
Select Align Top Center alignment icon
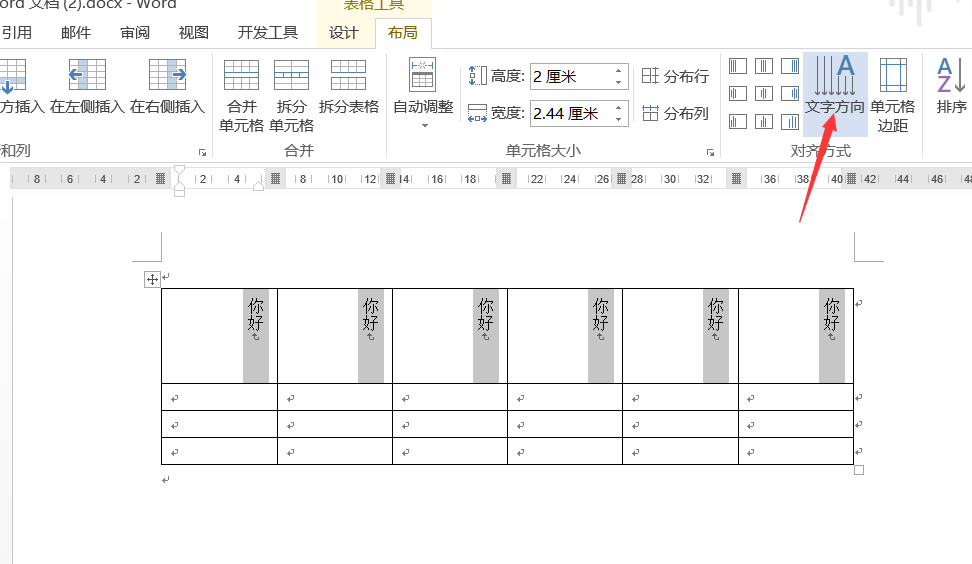[x=764, y=66]
